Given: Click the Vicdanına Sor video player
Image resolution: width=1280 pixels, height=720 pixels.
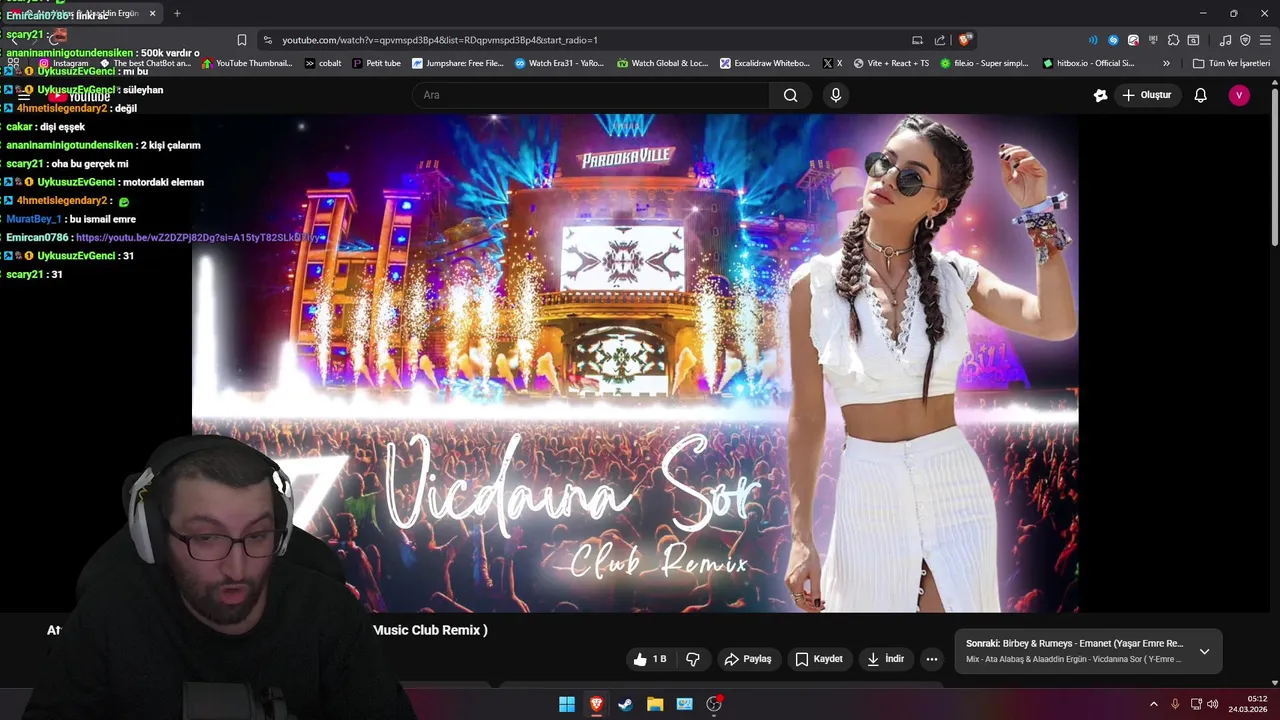Looking at the screenshot, I should pos(635,362).
